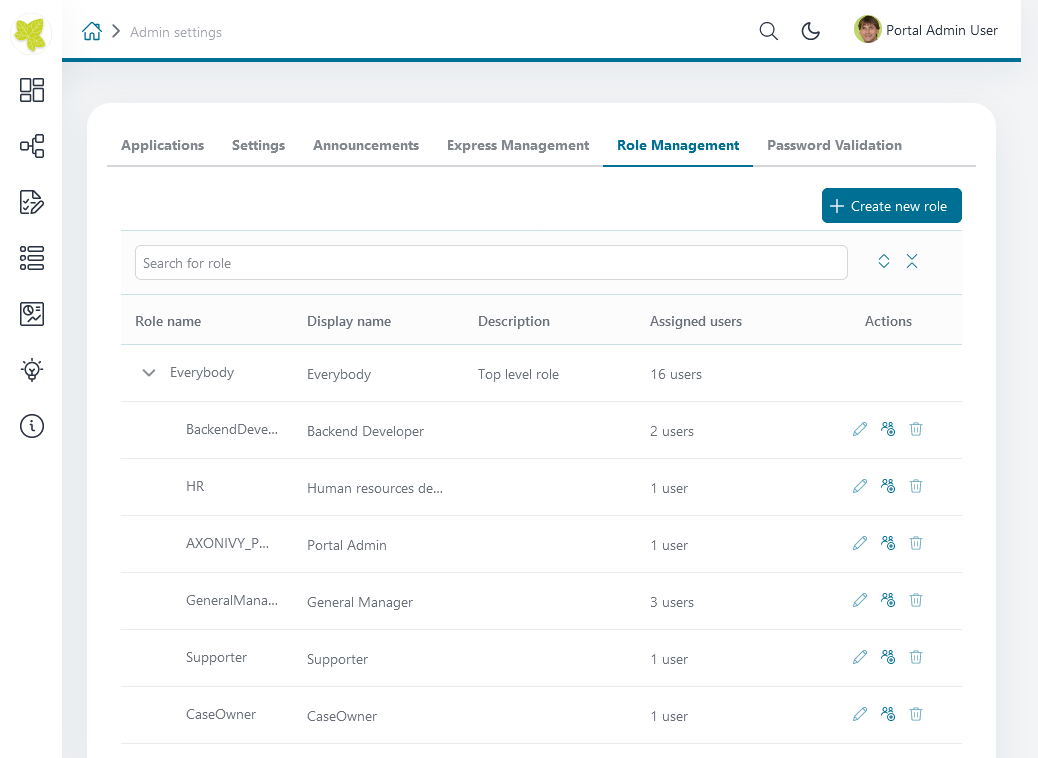
Task: Switch to the Announcements tab
Action: 365,145
